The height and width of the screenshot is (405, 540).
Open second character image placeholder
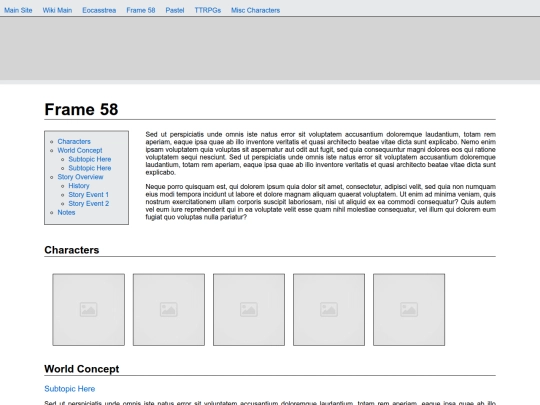(169, 310)
